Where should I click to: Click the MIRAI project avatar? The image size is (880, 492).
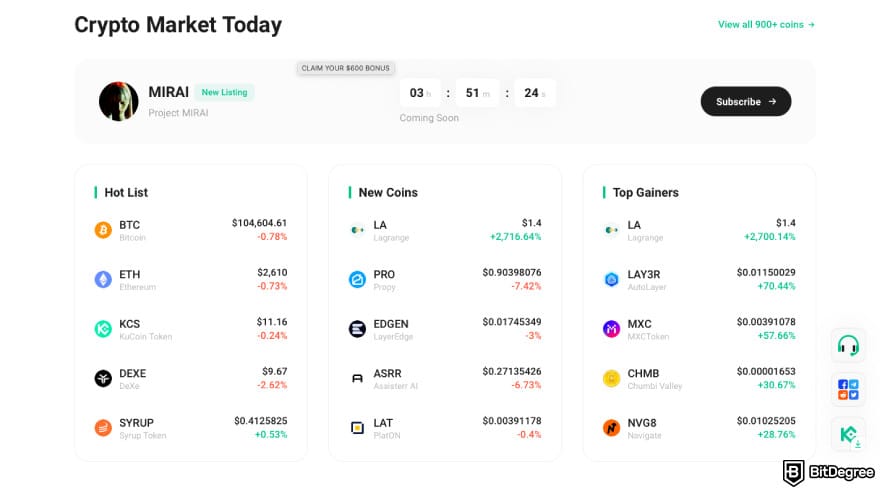(x=118, y=102)
